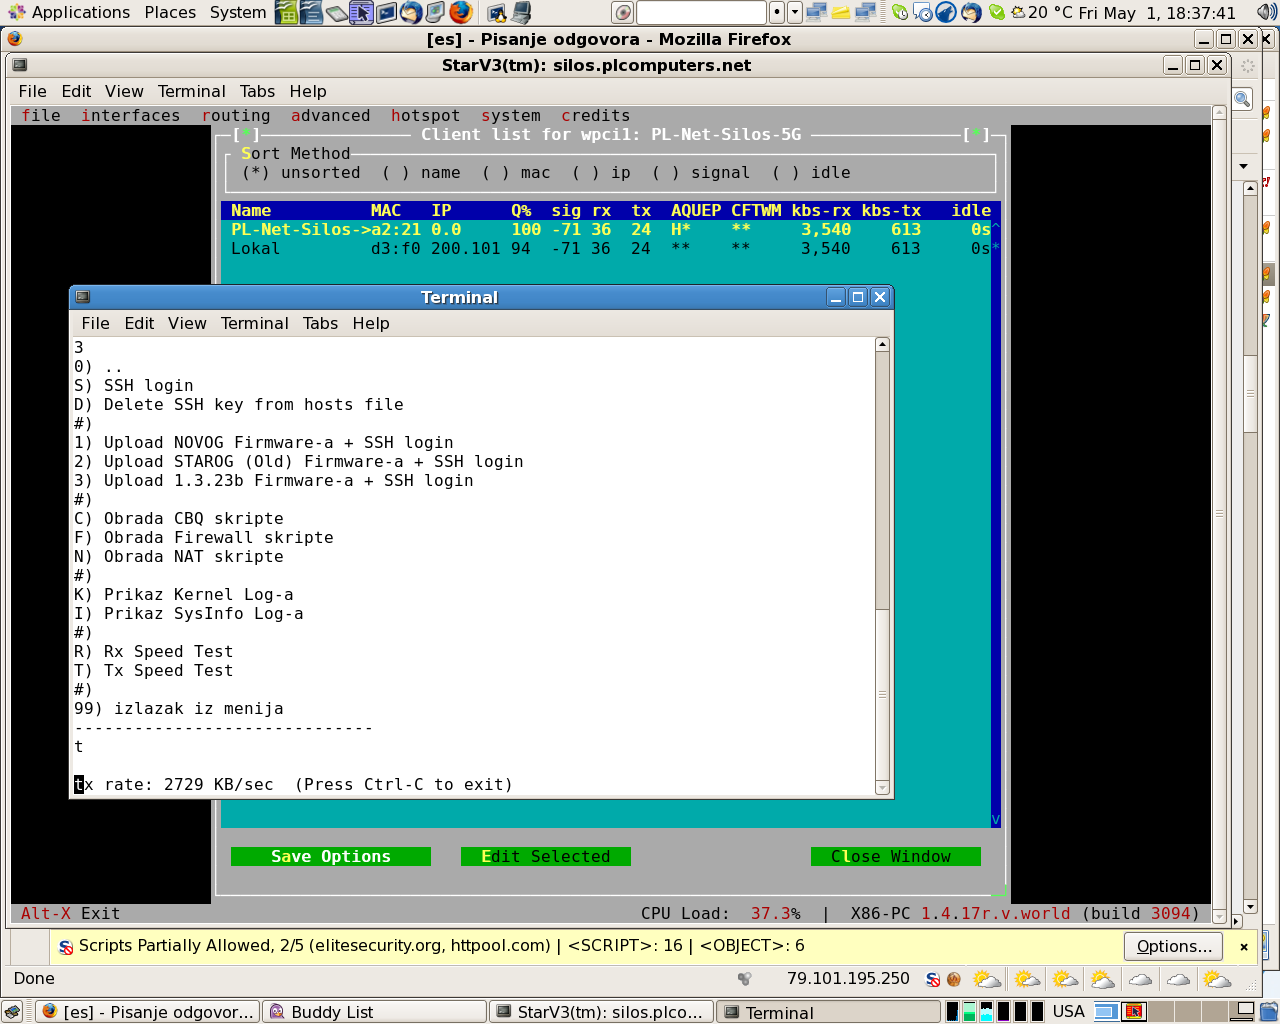1280x1024 pixels.
Task: Open the Firefox toolbar dropdown arrow below the search icon
Action: [x=1243, y=166]
